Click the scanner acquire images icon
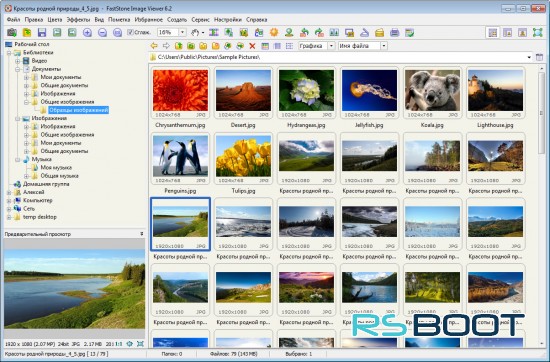 (364, 33)
